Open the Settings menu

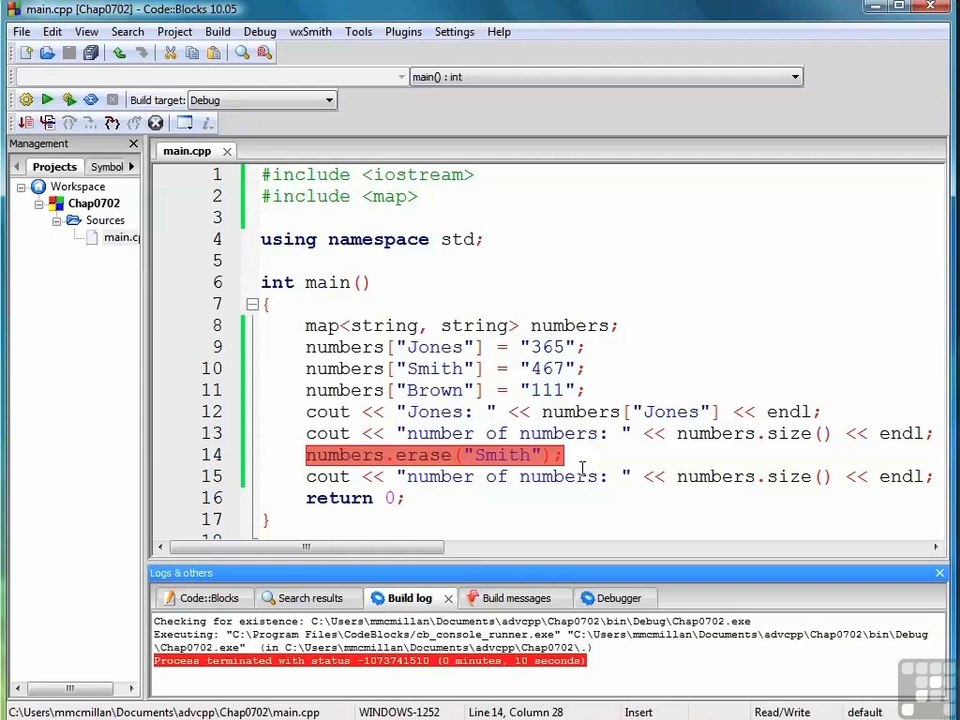tap(454, 32)
